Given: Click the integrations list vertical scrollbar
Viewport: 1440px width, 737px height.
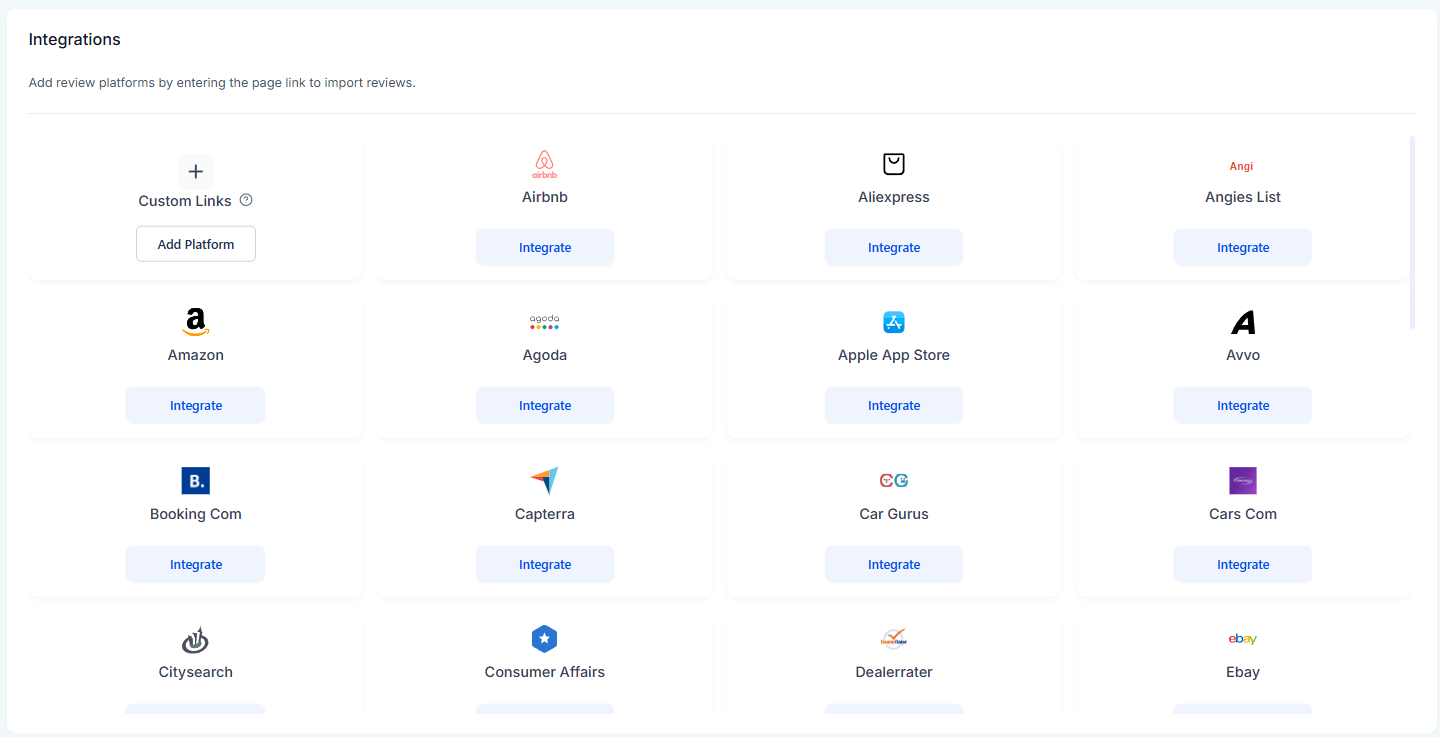Looking at the screenshot, I should point(1412,232).
